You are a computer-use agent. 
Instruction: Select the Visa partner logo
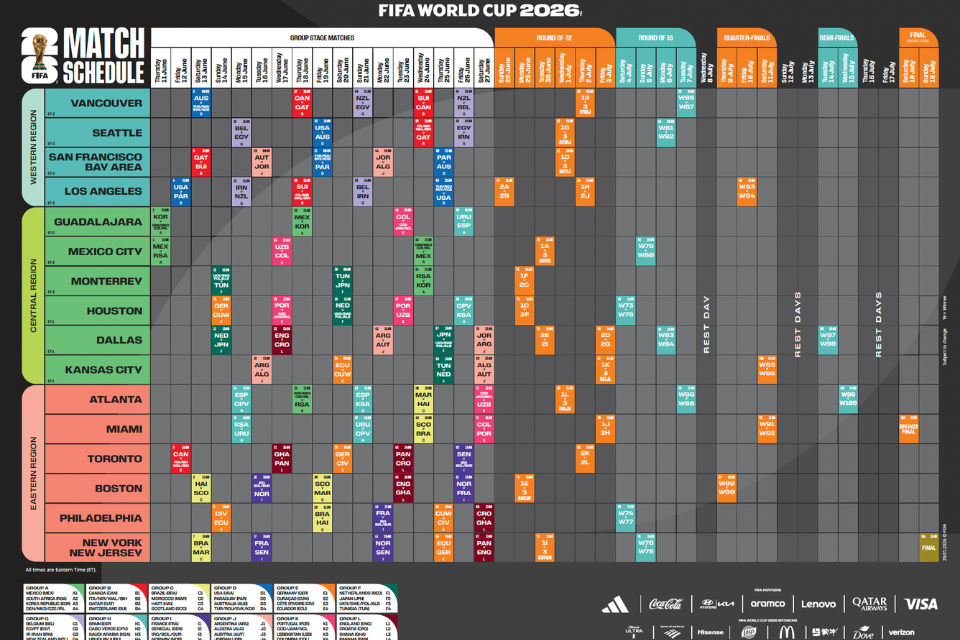(921, 604)
